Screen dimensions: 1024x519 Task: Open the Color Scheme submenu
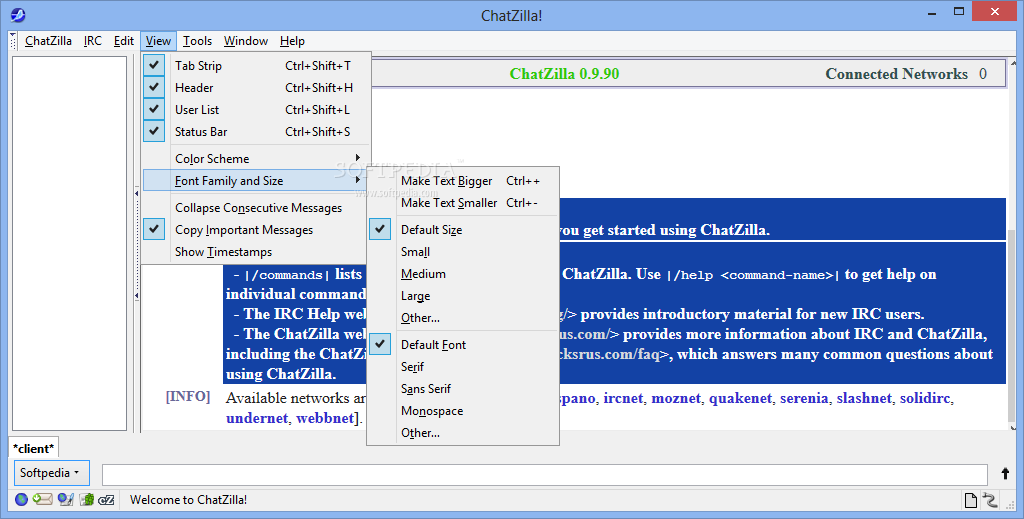click(x=256, y=159)
